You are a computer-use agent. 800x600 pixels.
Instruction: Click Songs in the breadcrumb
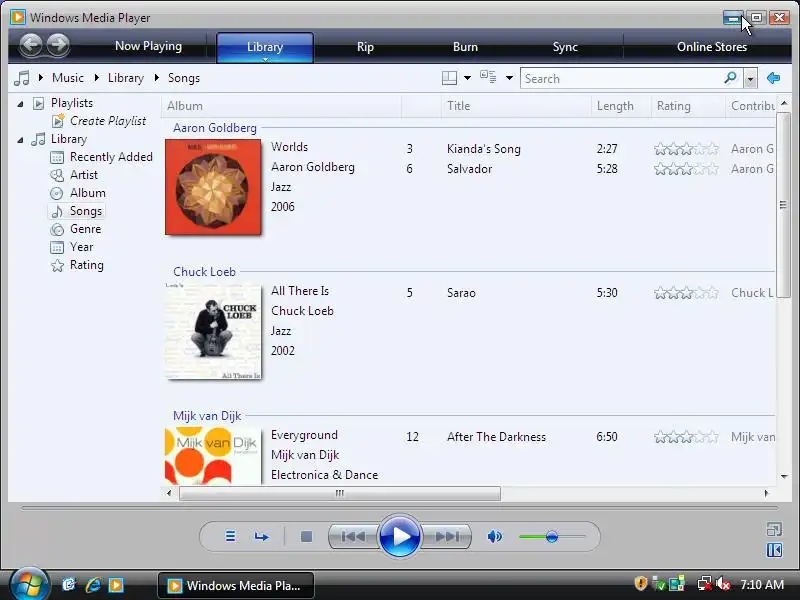coord(184,78)
